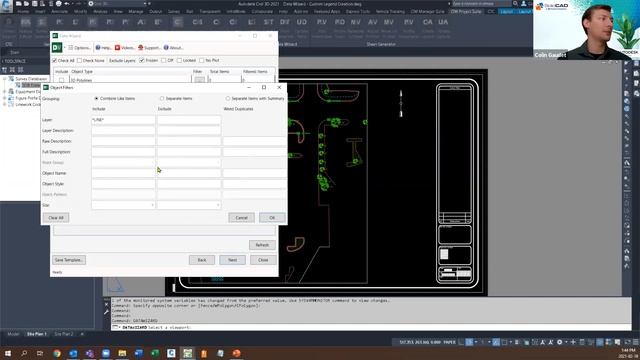Open the Point Group exclude dropdown

click(189, 162)
